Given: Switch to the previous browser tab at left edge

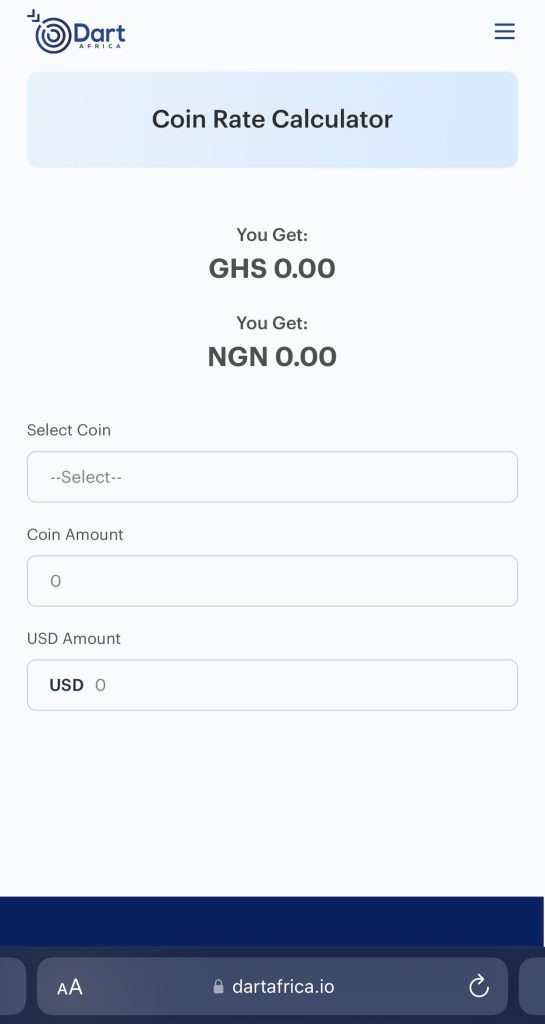Looking at the screenshot, I should click(12, 986).
